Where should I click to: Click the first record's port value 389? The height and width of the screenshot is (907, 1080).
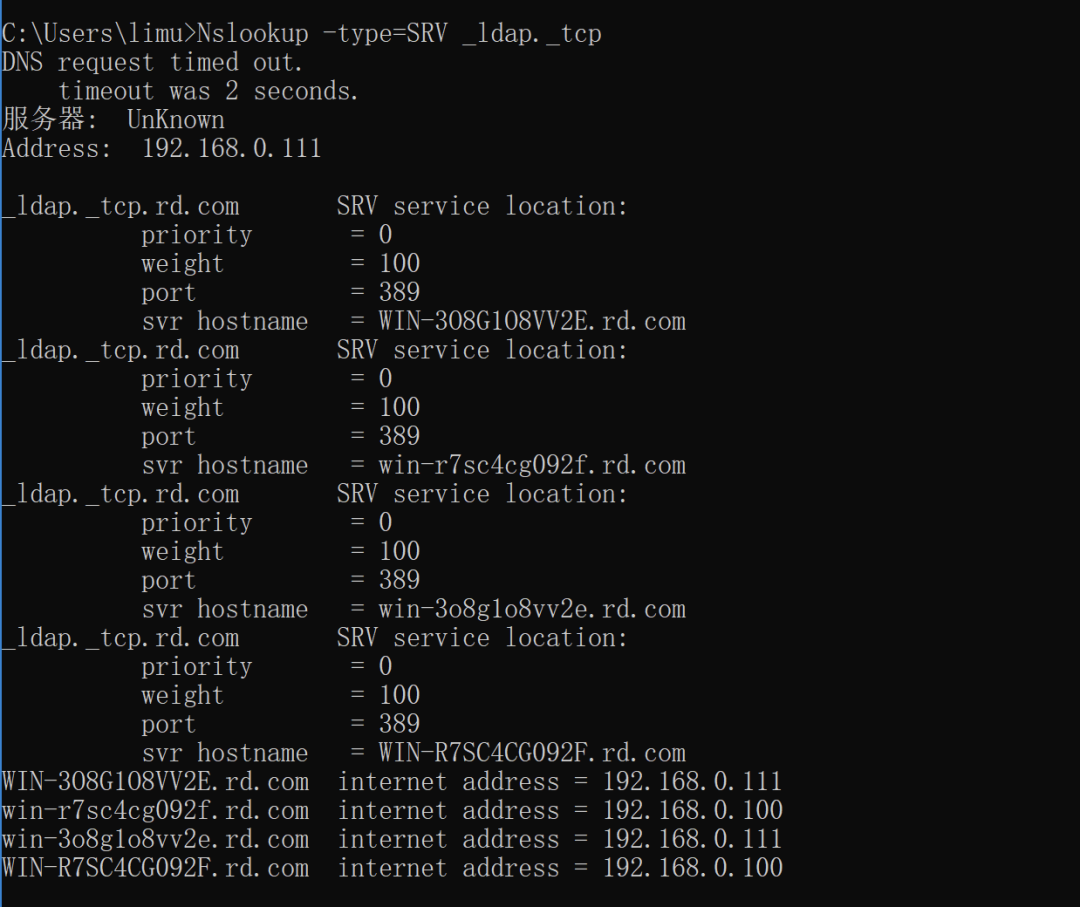(399, 292)
